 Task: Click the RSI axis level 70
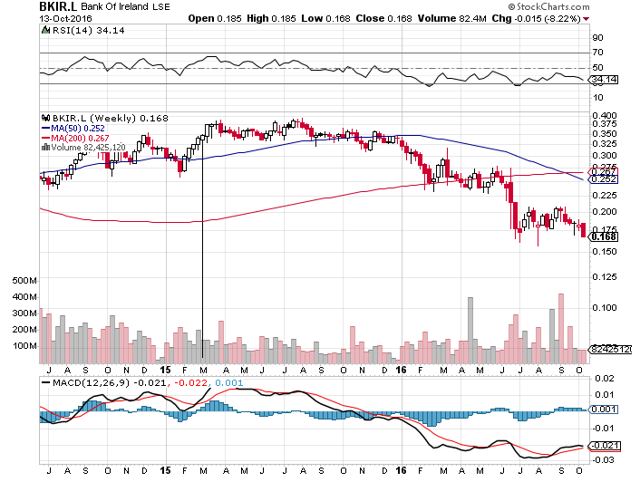(598, 53)
